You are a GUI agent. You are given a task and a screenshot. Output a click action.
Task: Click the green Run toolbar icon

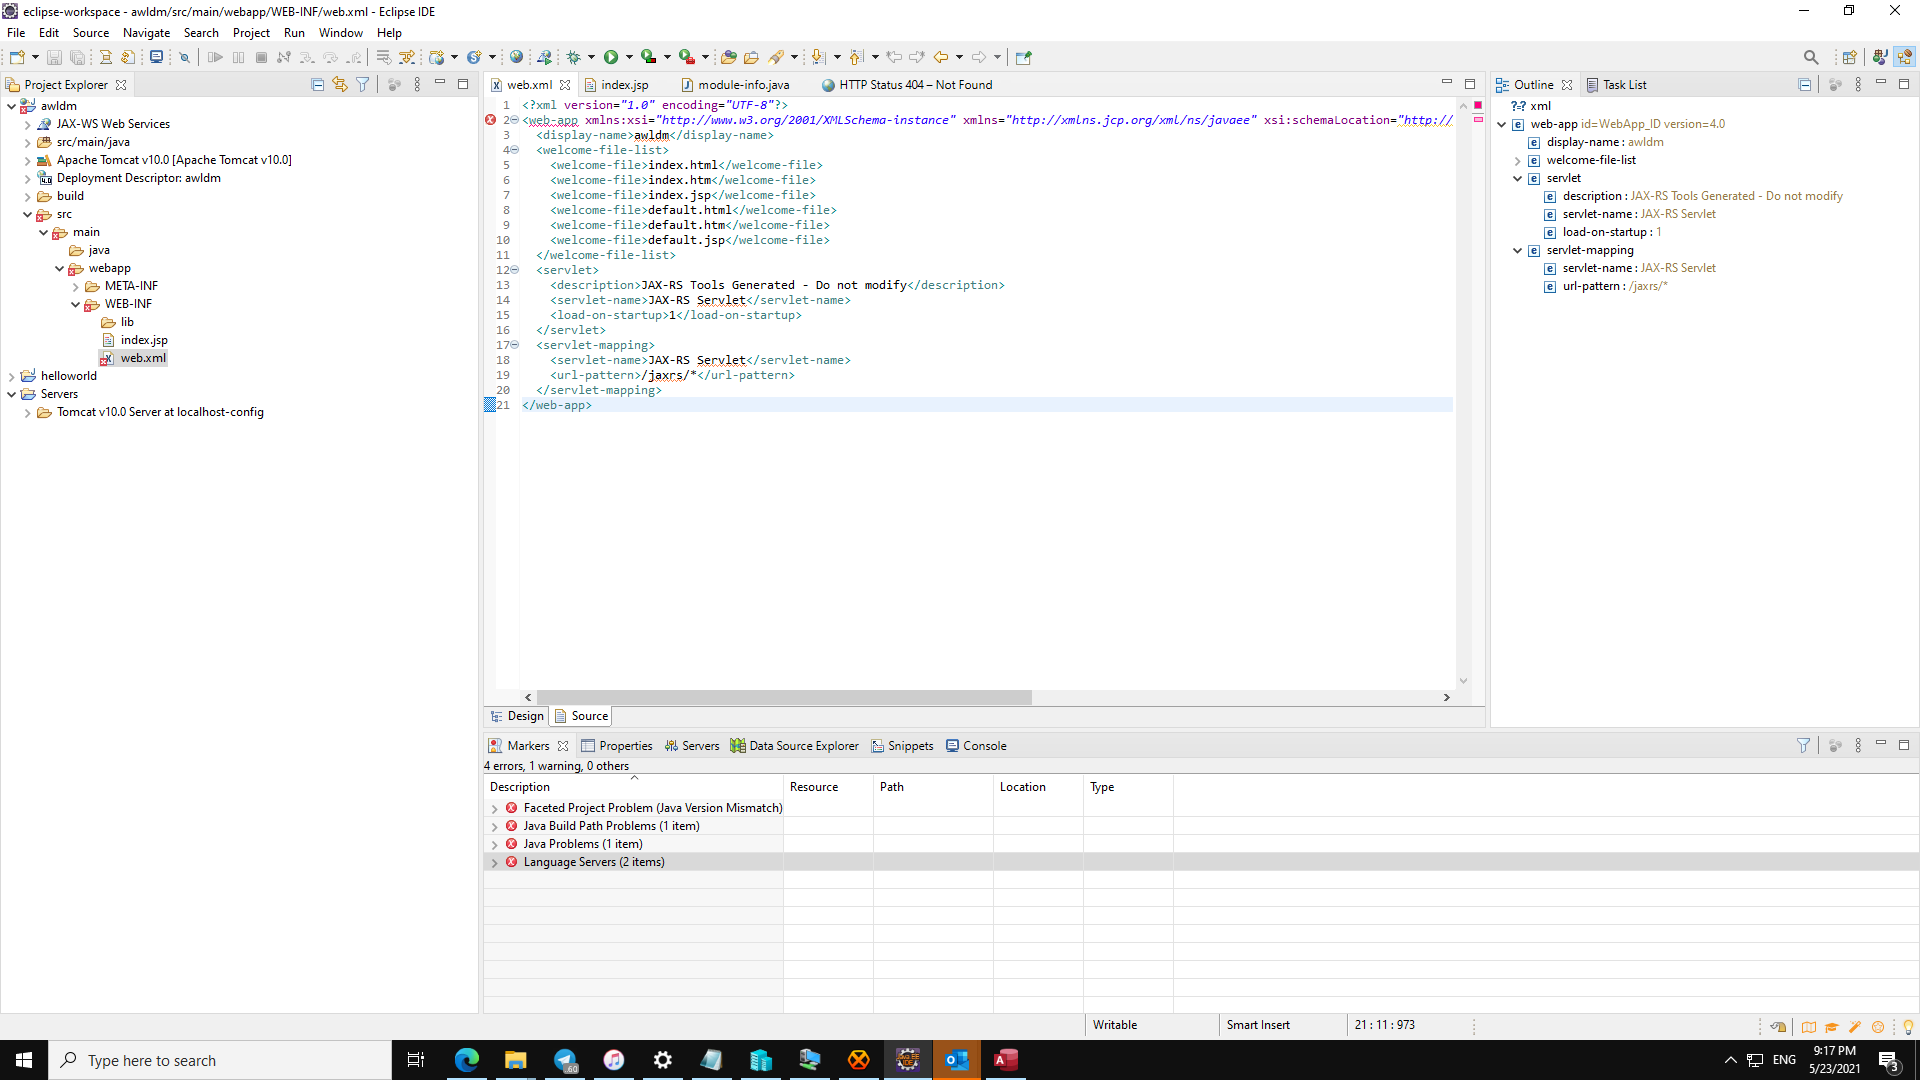point(611,57)
